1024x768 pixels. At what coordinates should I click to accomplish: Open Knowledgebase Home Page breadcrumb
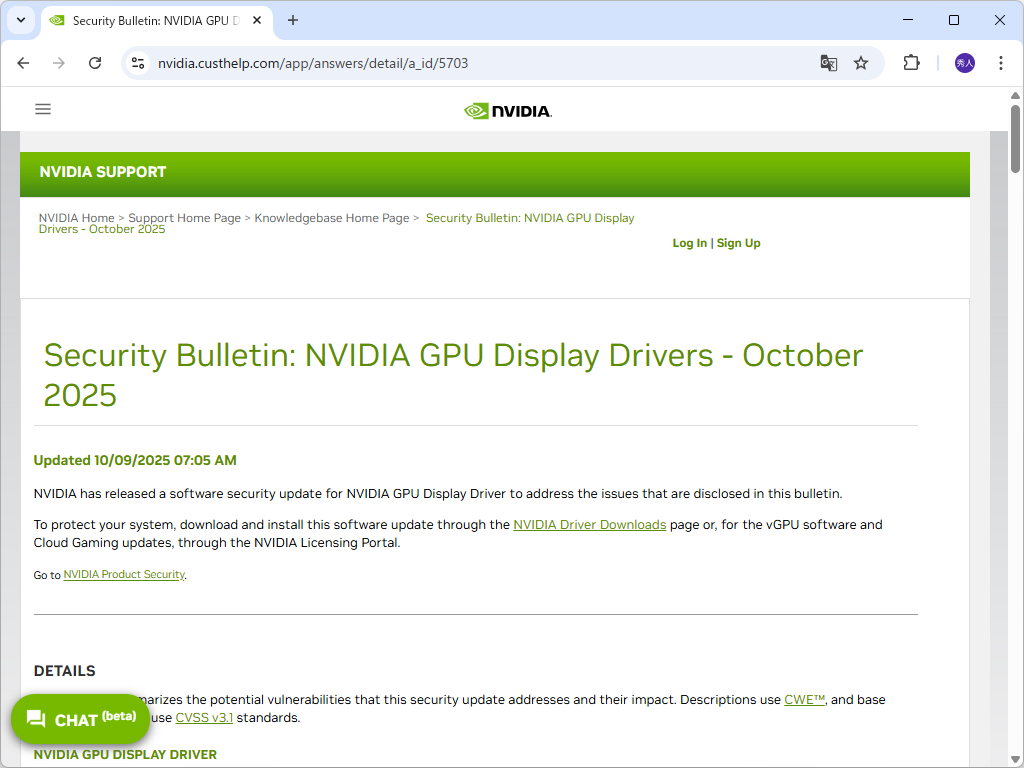pos(332,218)
